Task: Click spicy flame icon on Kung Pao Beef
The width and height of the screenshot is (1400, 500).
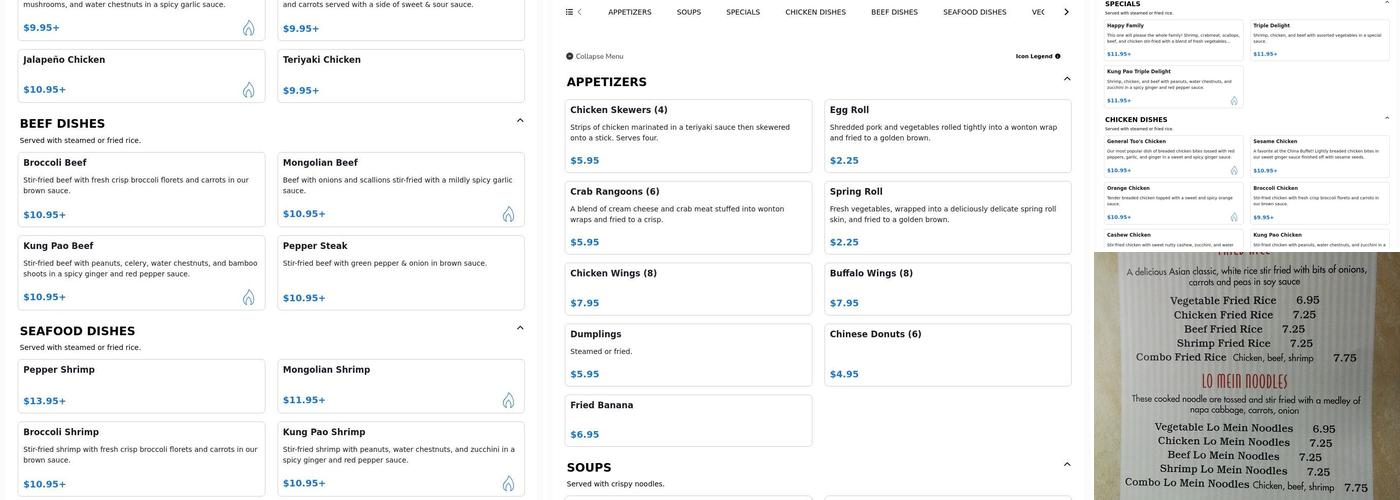Action: coord(248,297)
